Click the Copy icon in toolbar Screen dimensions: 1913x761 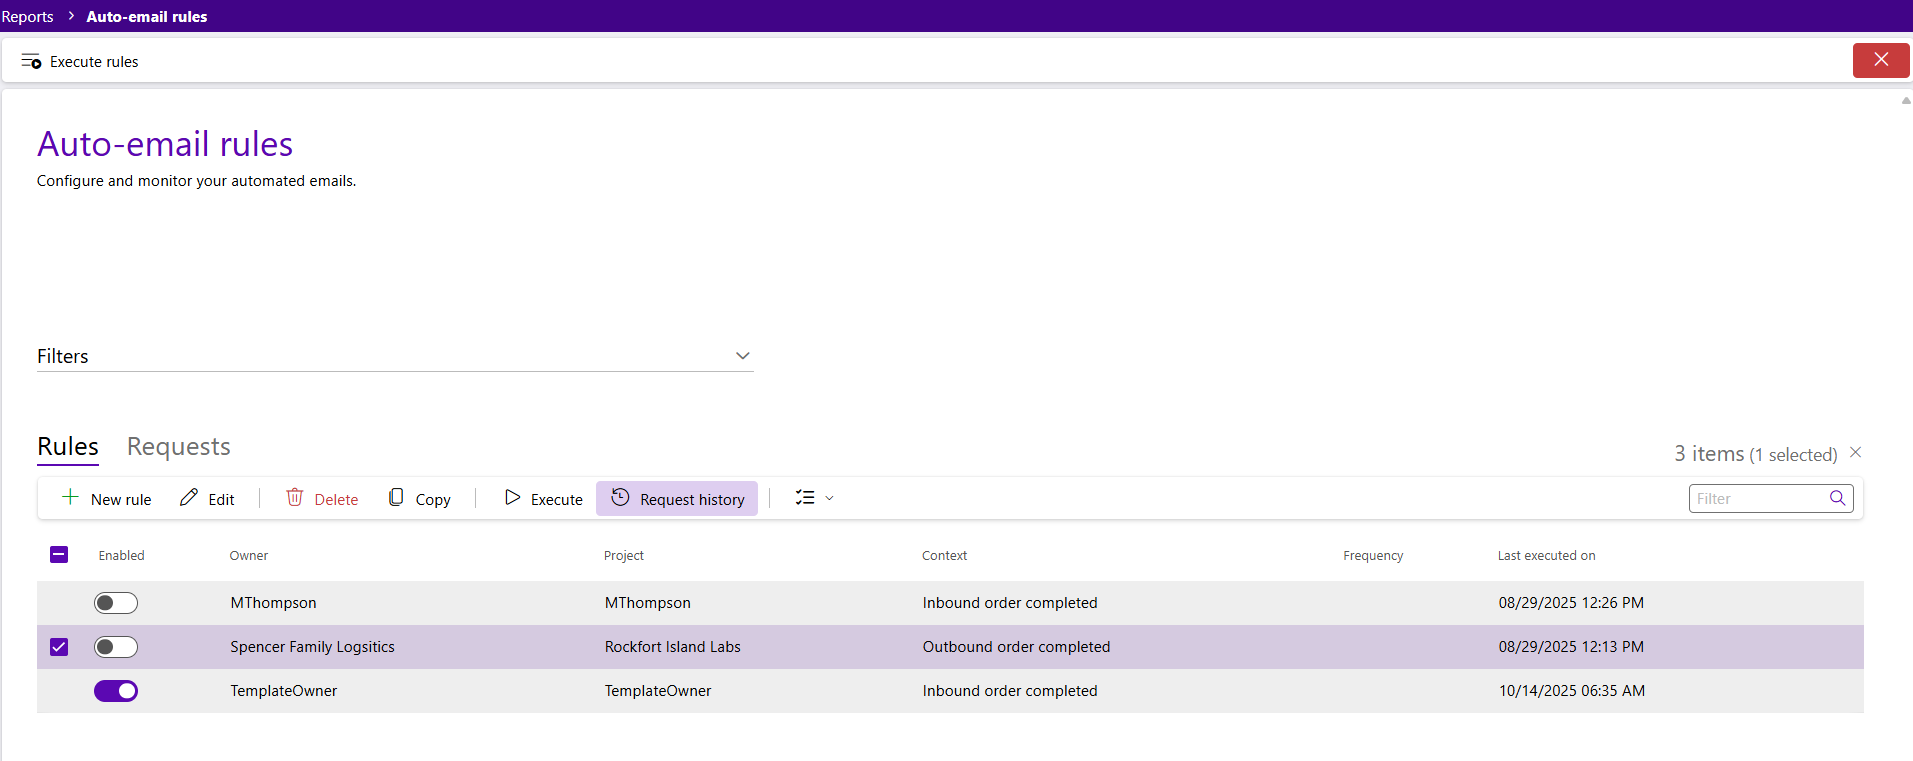396,498
